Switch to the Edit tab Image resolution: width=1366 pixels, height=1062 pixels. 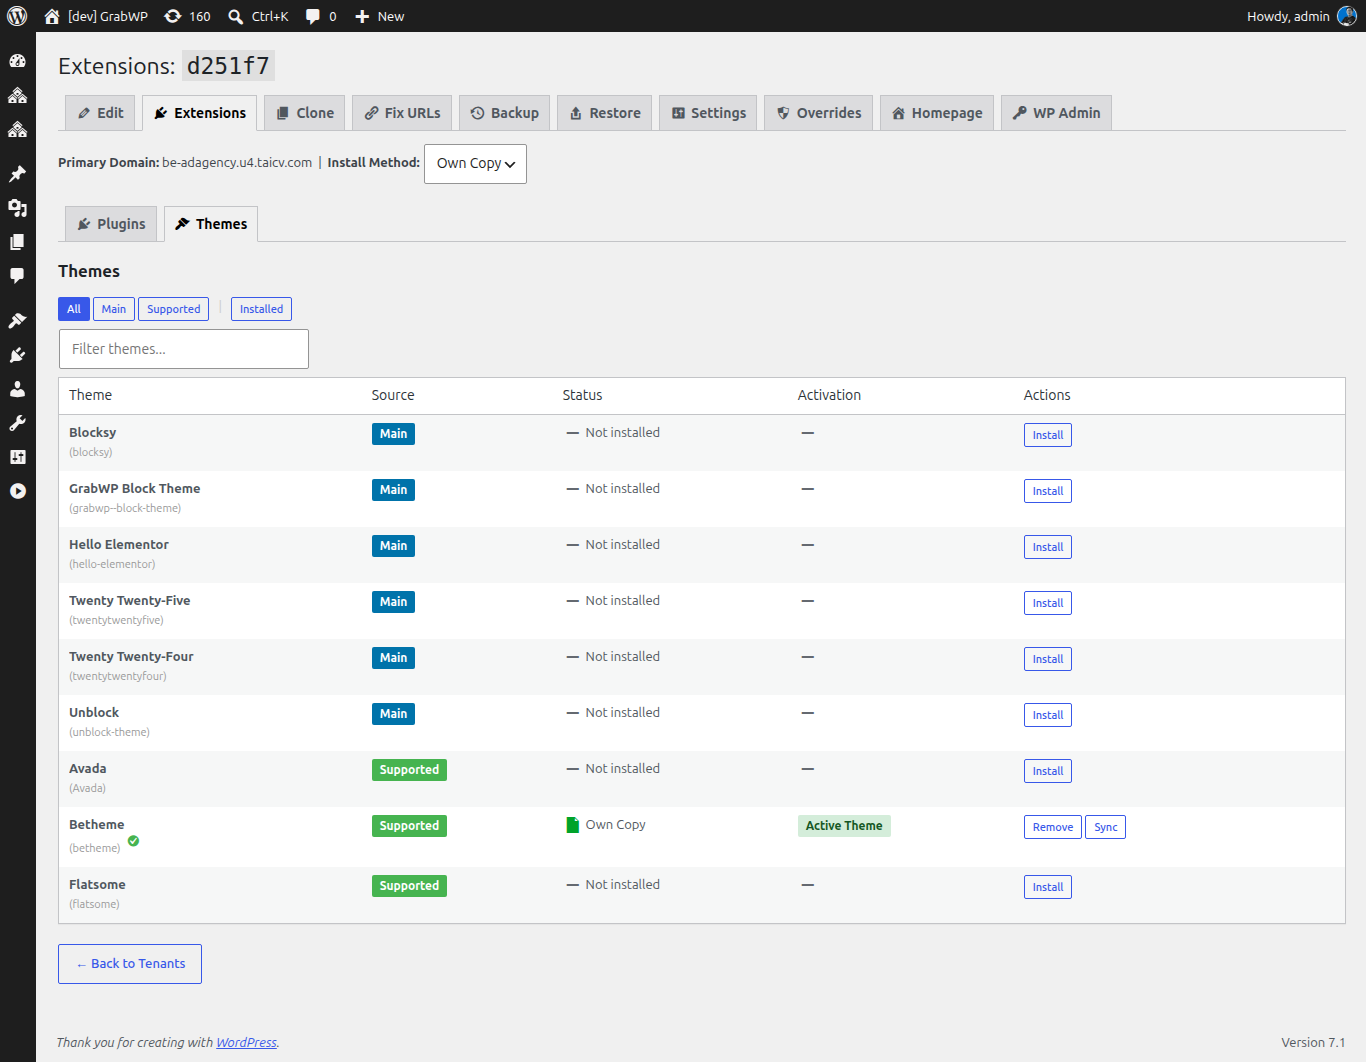point(101,113)
